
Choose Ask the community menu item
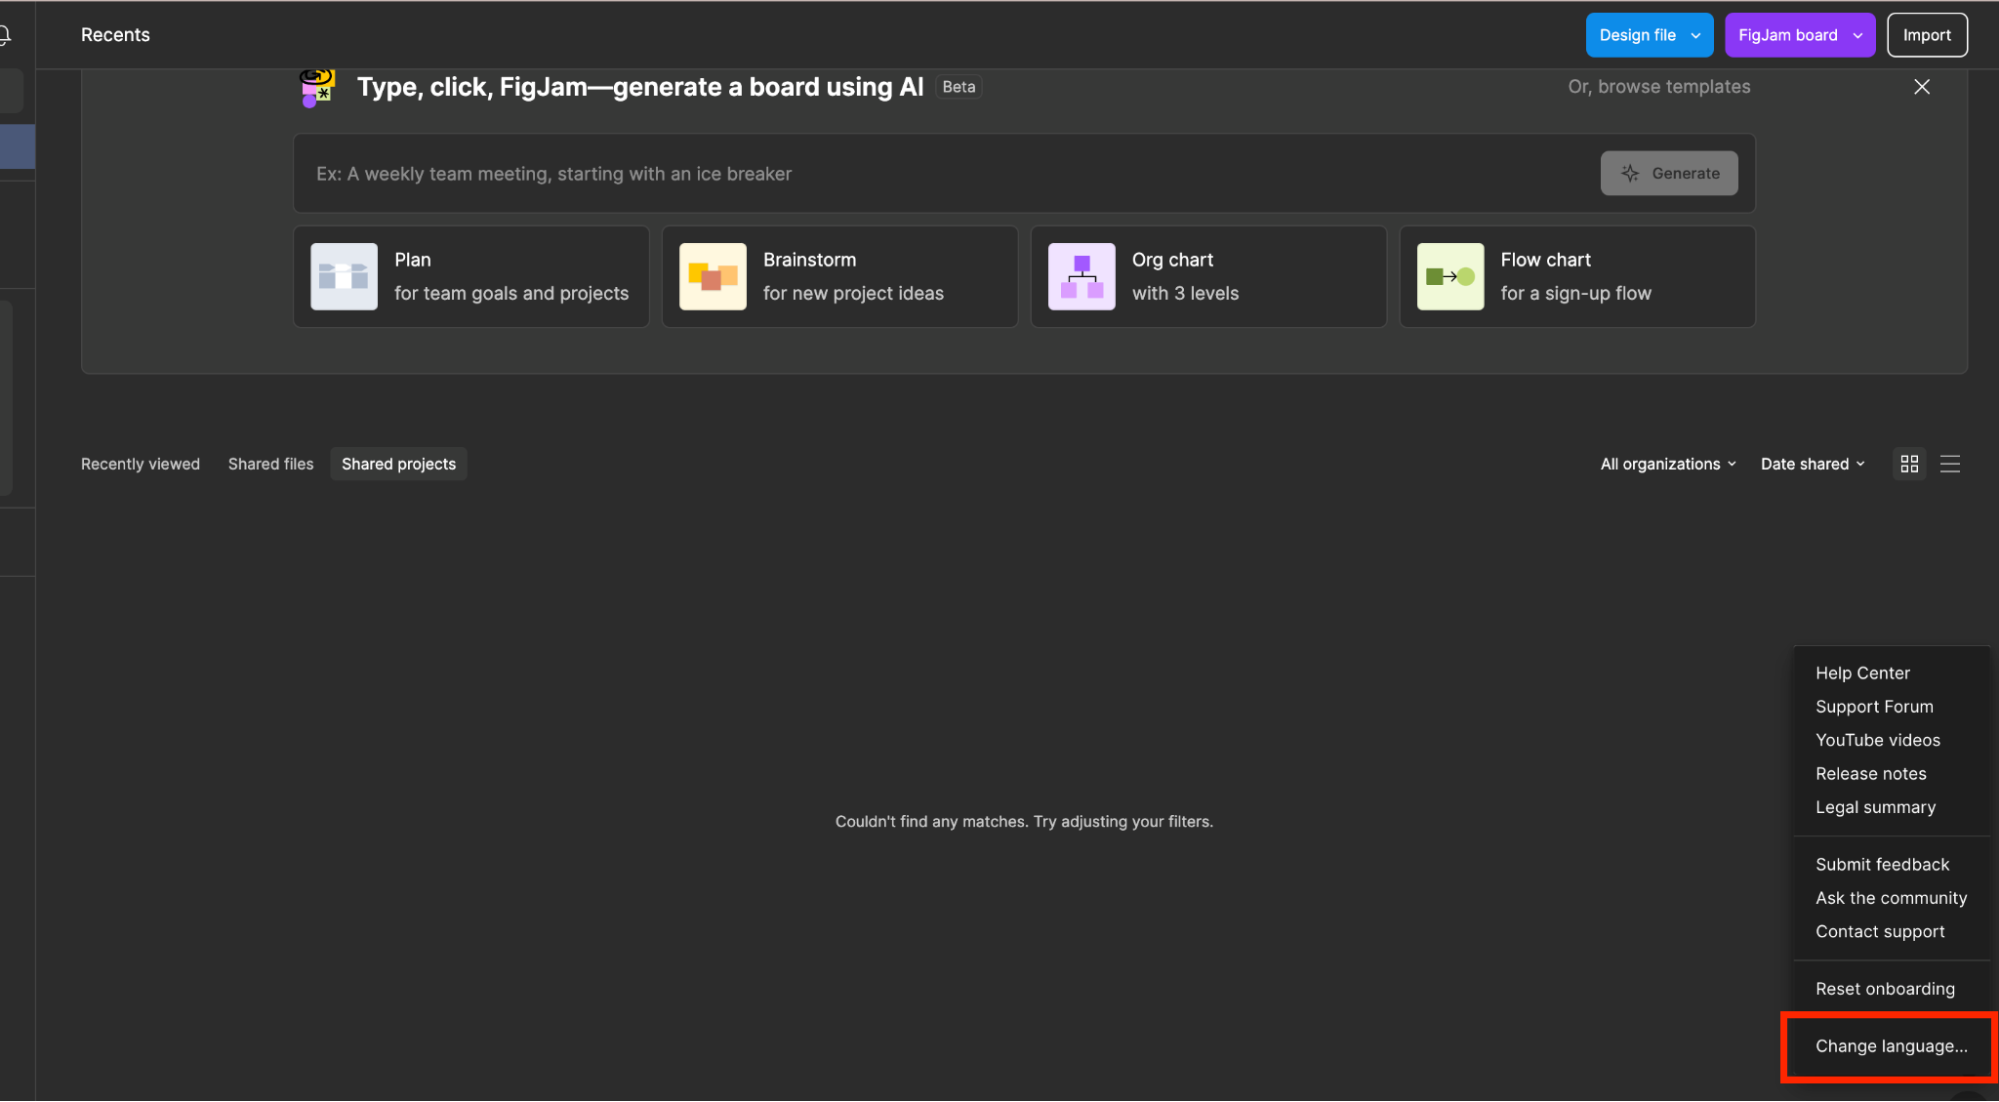click(1891, 899)
